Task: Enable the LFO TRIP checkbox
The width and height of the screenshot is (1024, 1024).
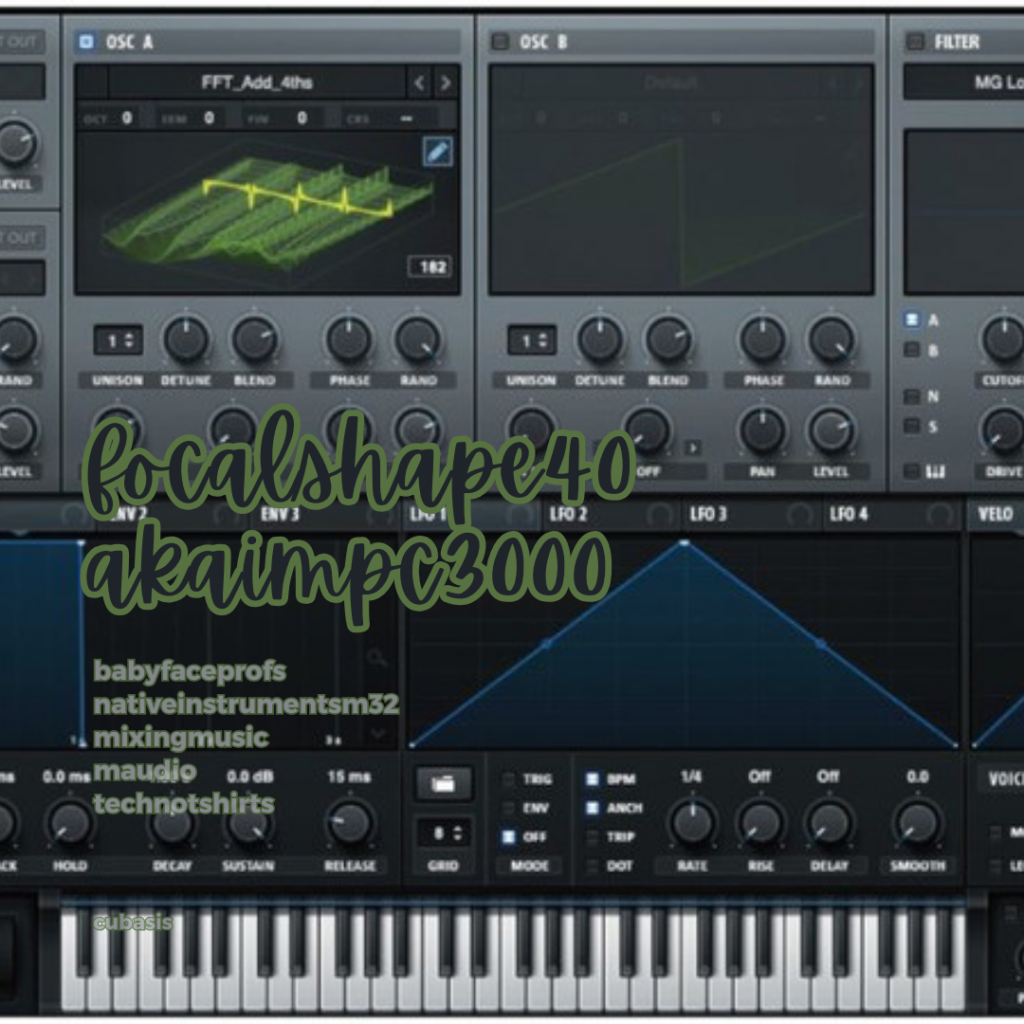Action: (x=592, y=837)
